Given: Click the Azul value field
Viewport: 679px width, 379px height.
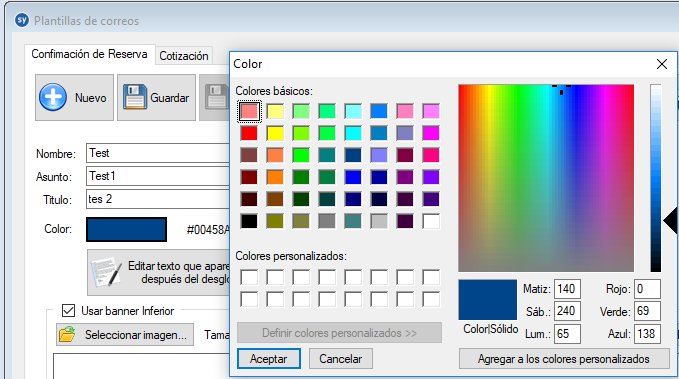Looking at the screenshot, I should pyautogui.click(x=647, y=334).
